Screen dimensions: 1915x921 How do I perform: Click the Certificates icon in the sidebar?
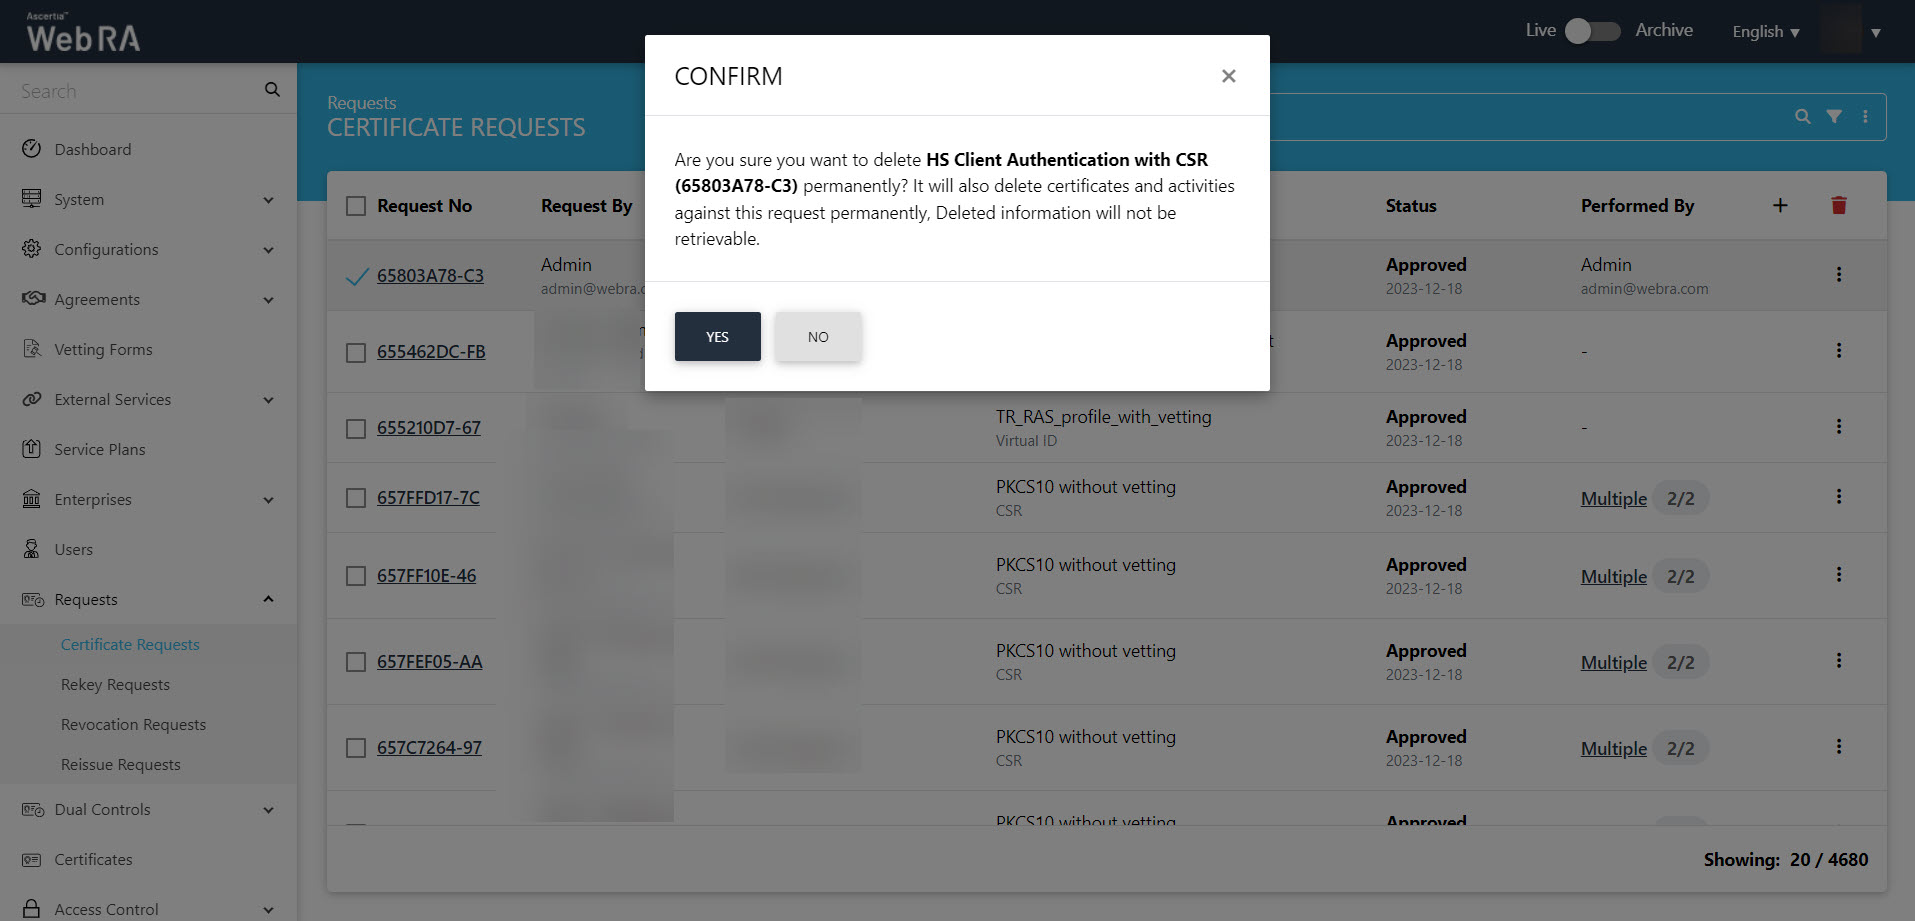(32, 859)
